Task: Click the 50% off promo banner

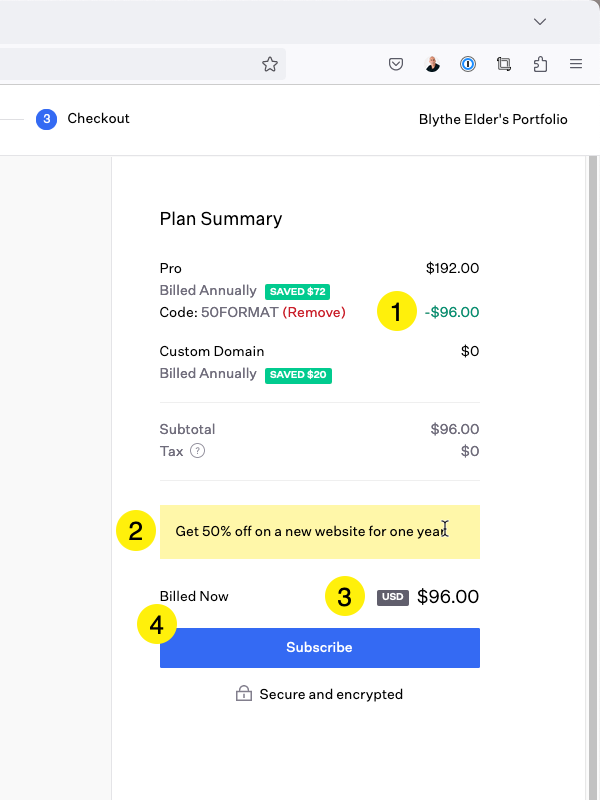Action: coord(320,532)
